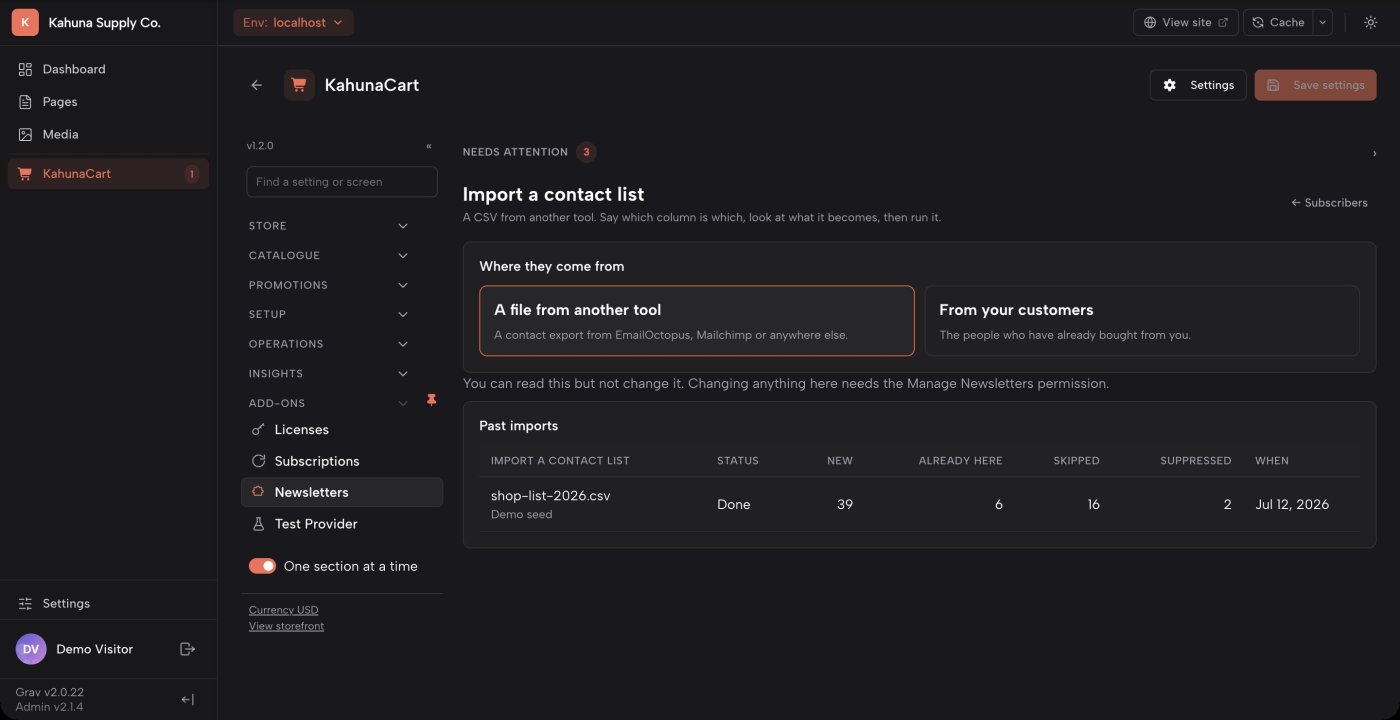Expand the SETUP section
Image resolution: width=1400 pixels, height=720 pixels.
pyautogui.click(x=328, y=314)
